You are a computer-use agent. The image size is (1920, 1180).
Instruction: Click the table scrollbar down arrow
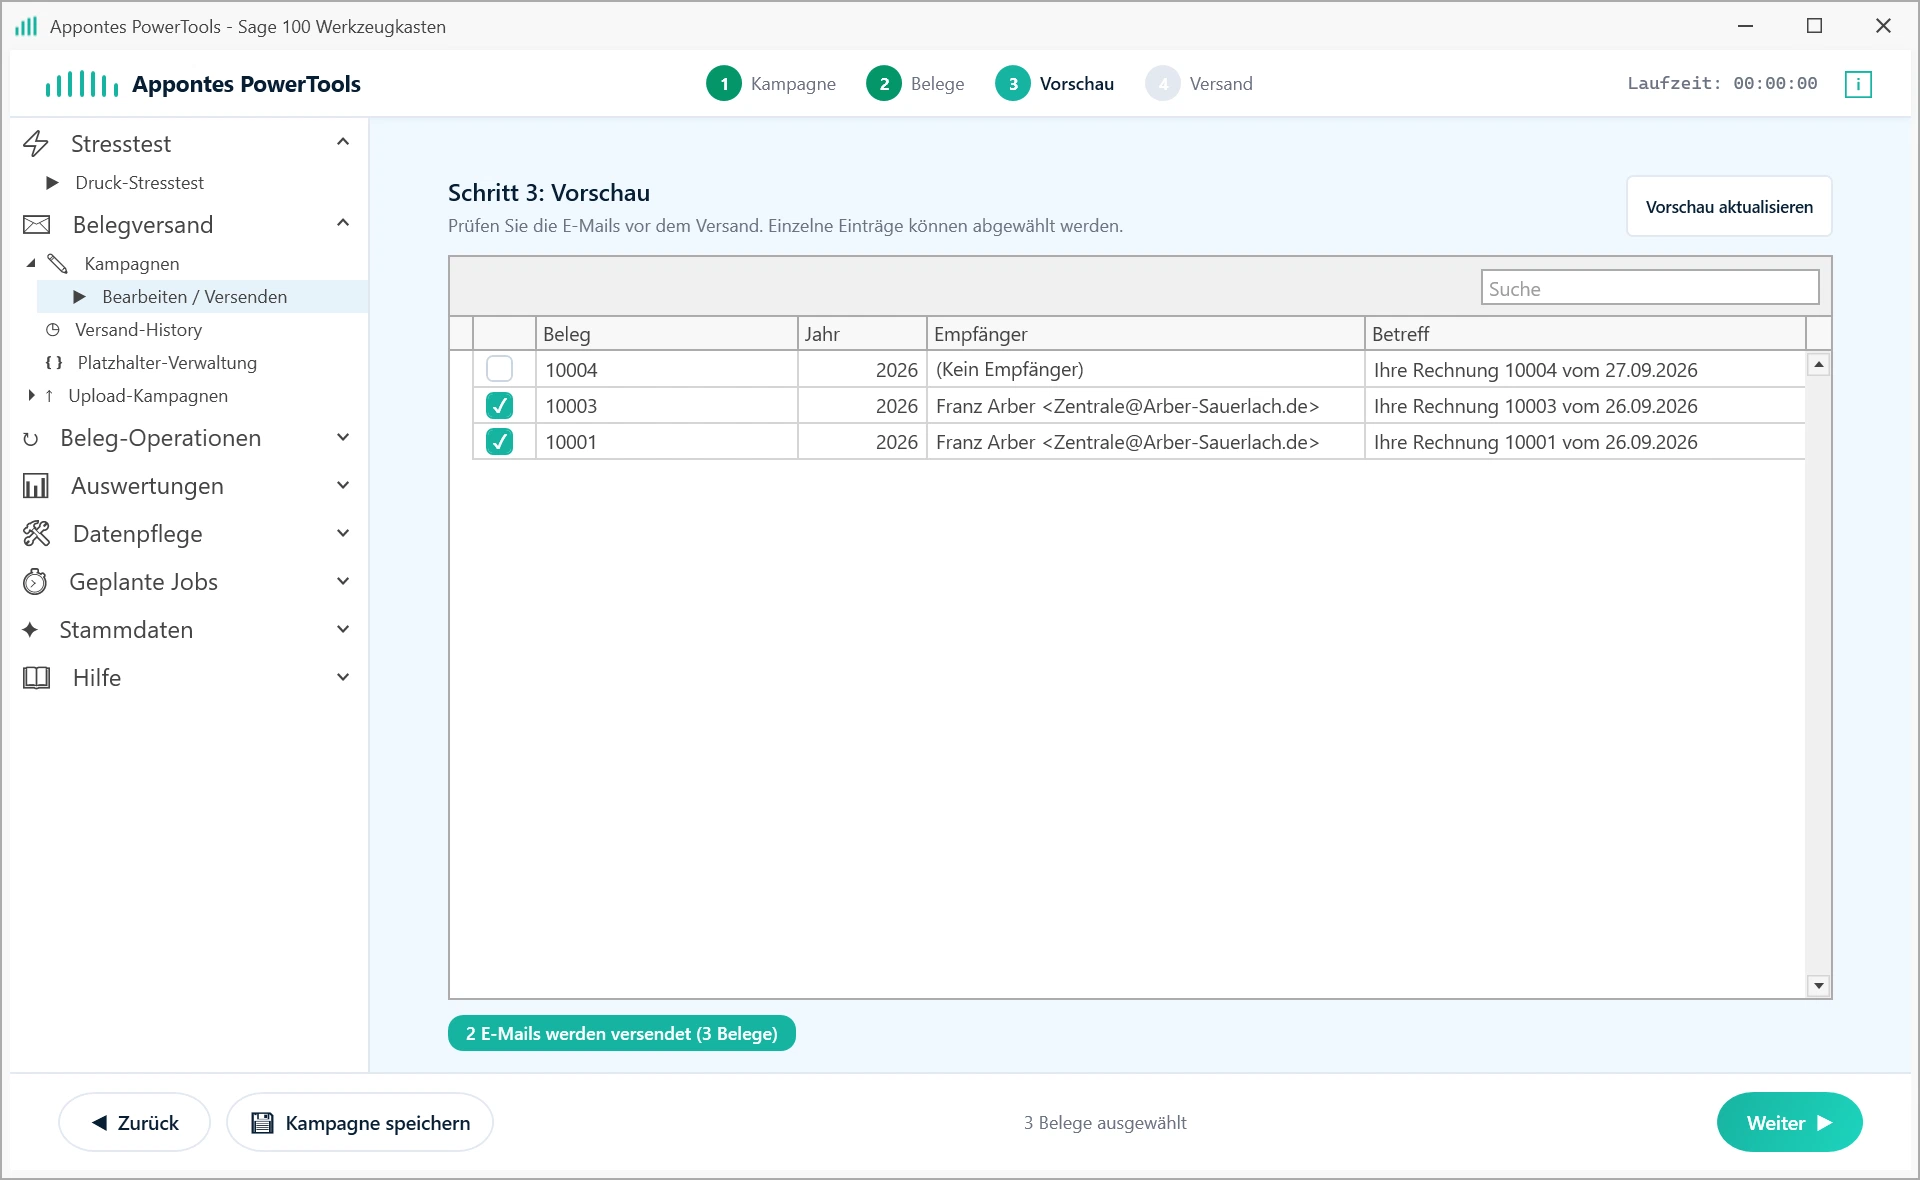(1818, 986)
